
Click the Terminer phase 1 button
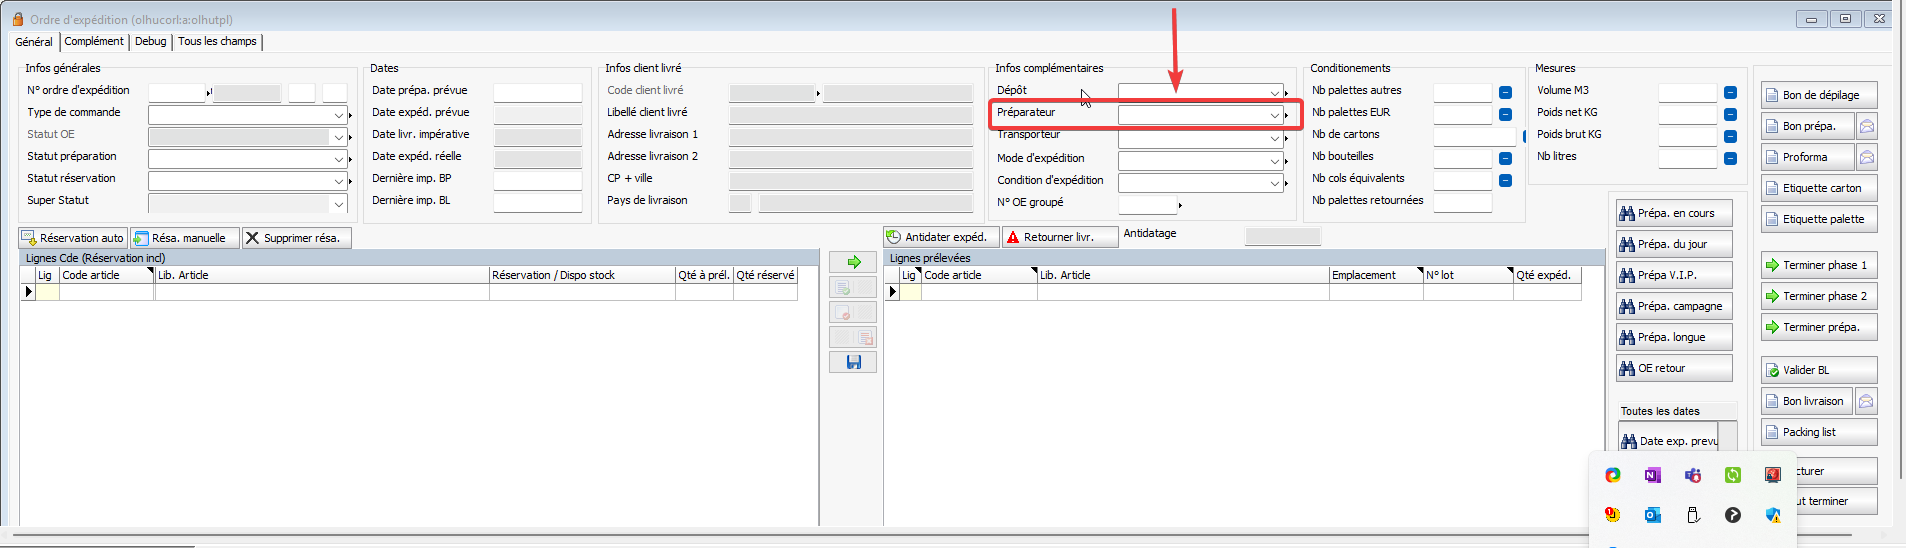coord(1818,265)
